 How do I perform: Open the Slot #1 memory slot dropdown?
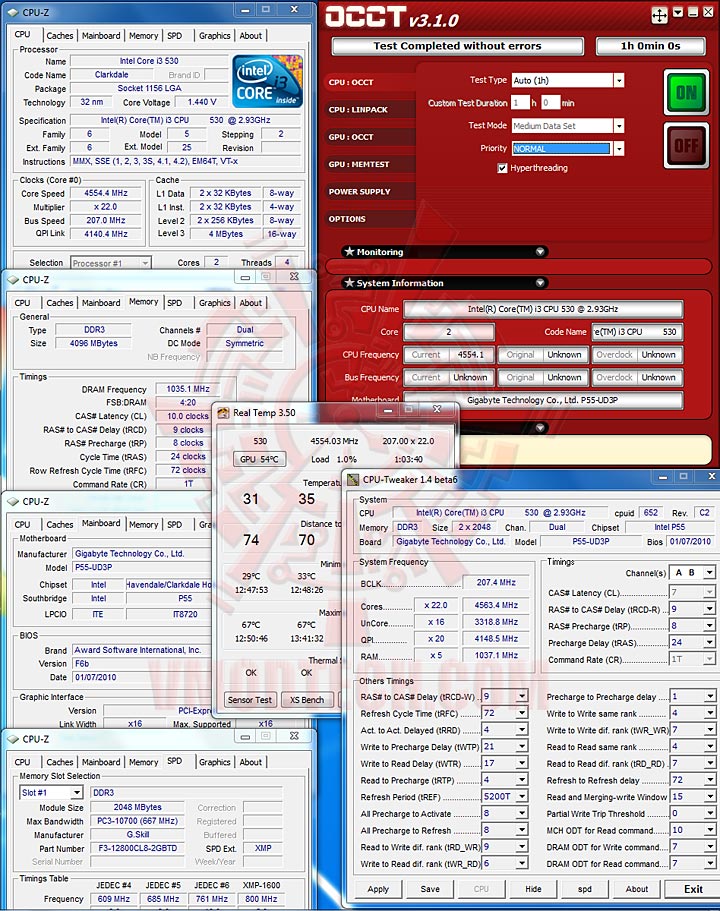[x=77, y=792]
